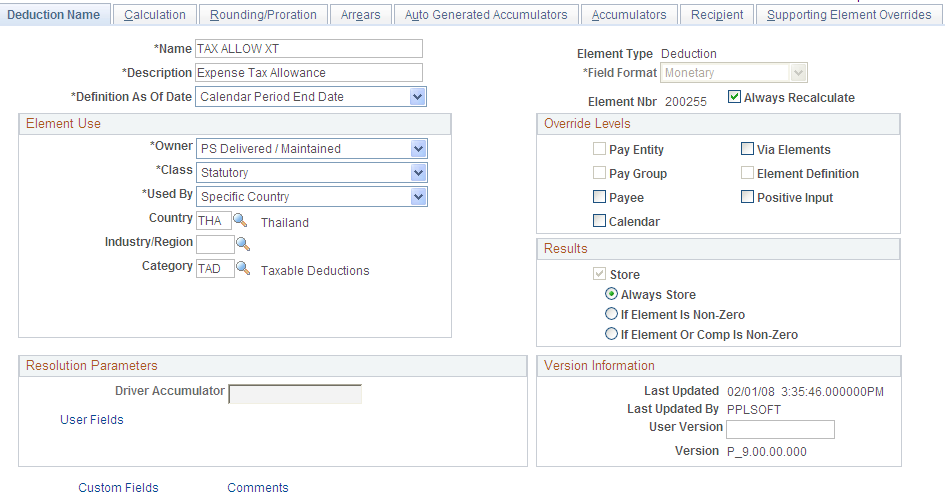Click into the User Version input field
Viewport: 945px width, 499px height.
click(780, 429)
